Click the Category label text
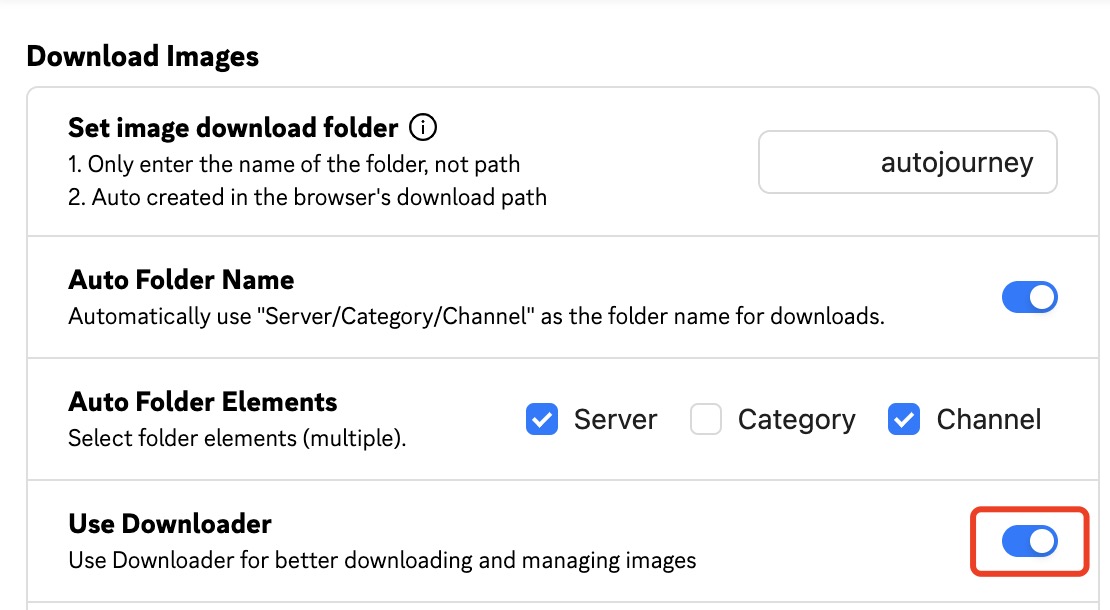 pos(796,420)
